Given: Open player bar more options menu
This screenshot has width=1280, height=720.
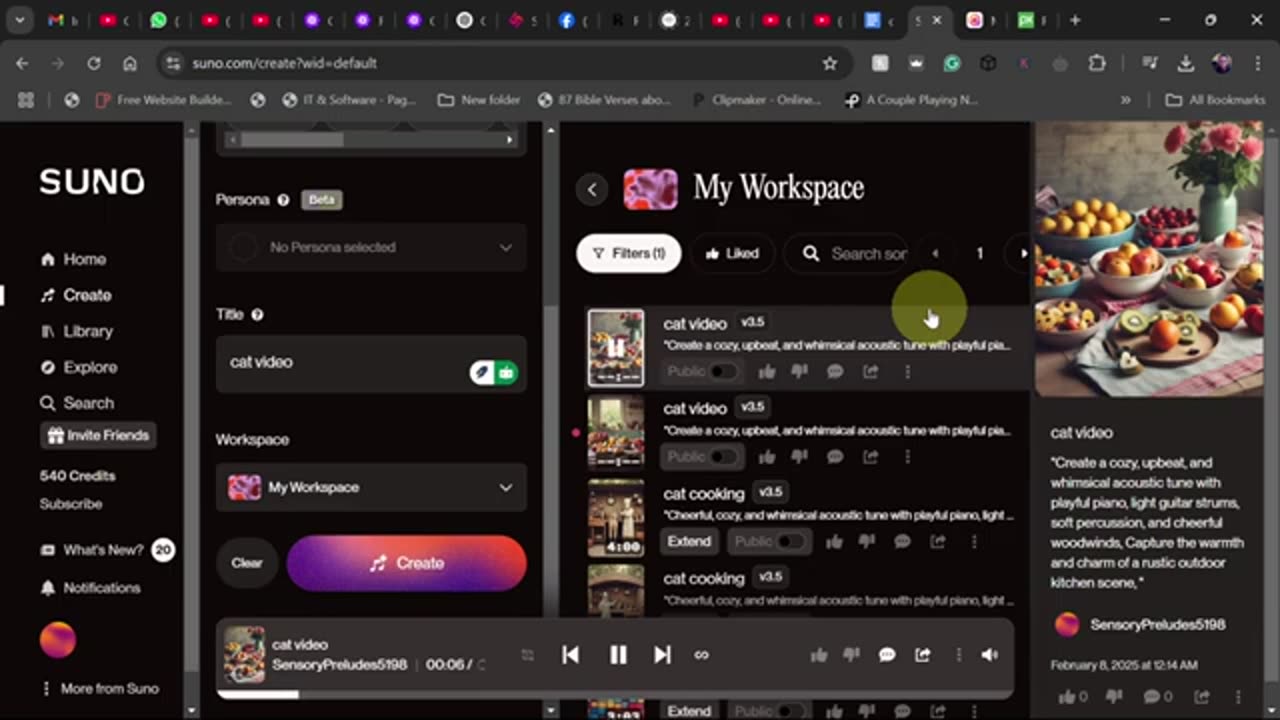Looking at the screenshot, I should [958, 655].
